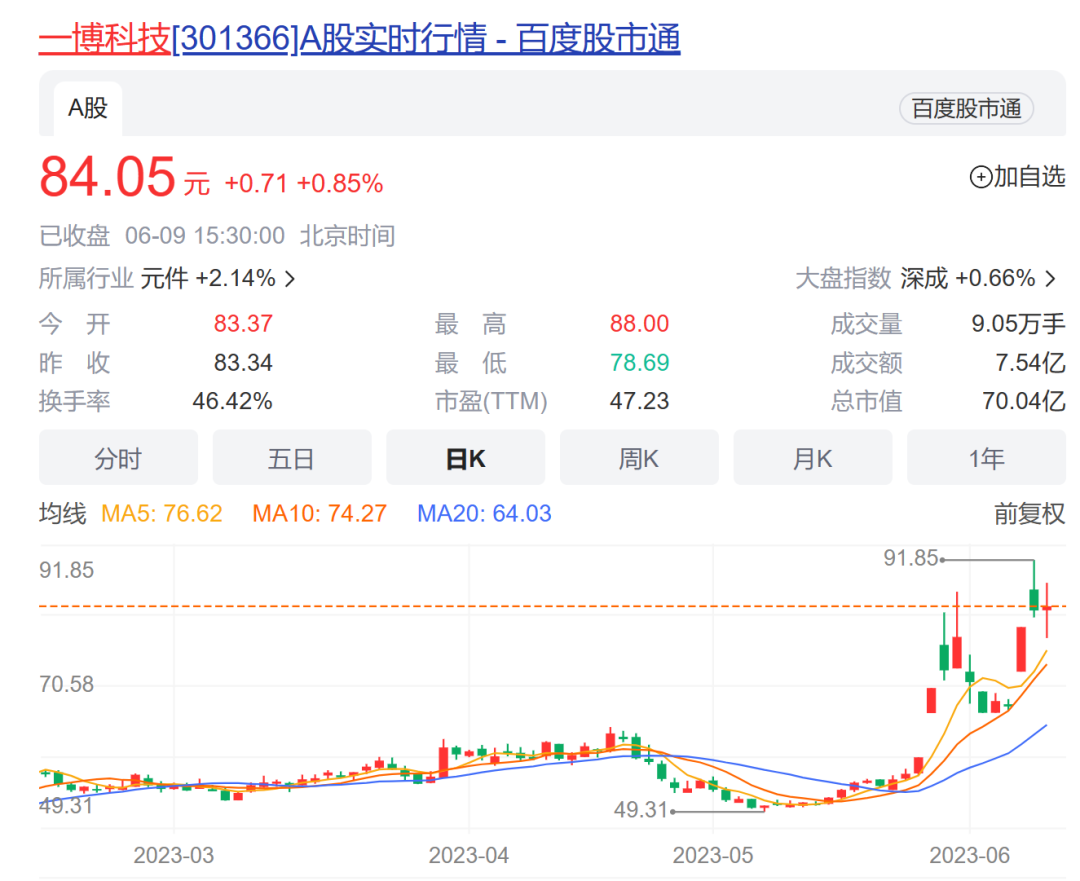Click the 2023-06 date axis label
Screen dimensions: 1080x881
(969, 856)
